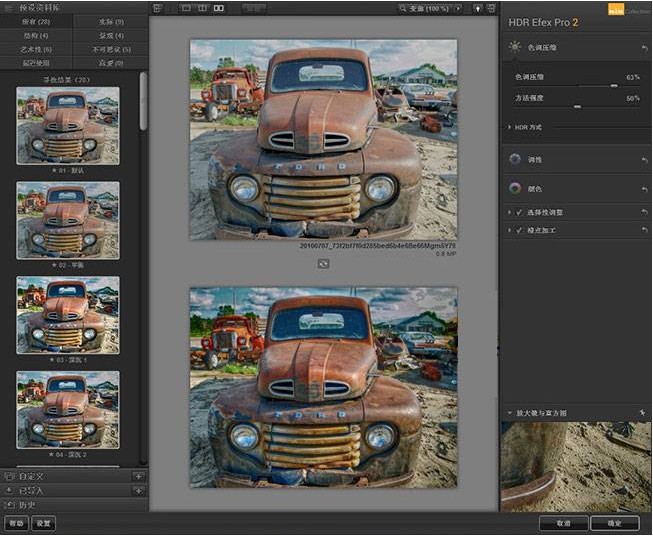The image size is (653, 537).
Task: Select the All (28) preset category
Action: click(x=36, y=22)
